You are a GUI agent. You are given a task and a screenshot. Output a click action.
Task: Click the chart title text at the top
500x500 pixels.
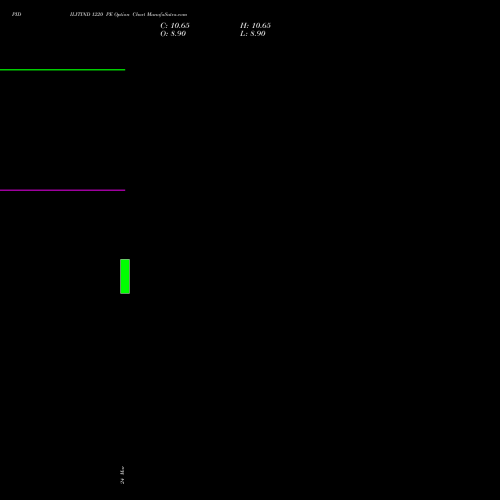(128, 14)
